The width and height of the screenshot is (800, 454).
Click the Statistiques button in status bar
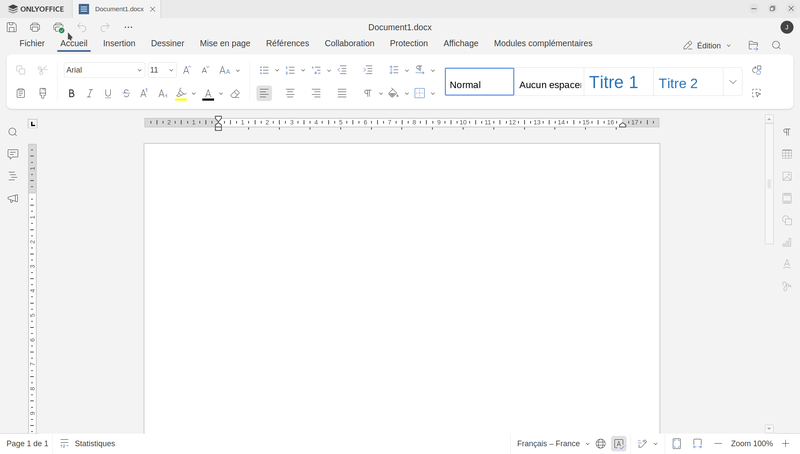click(x=87, y=443)
